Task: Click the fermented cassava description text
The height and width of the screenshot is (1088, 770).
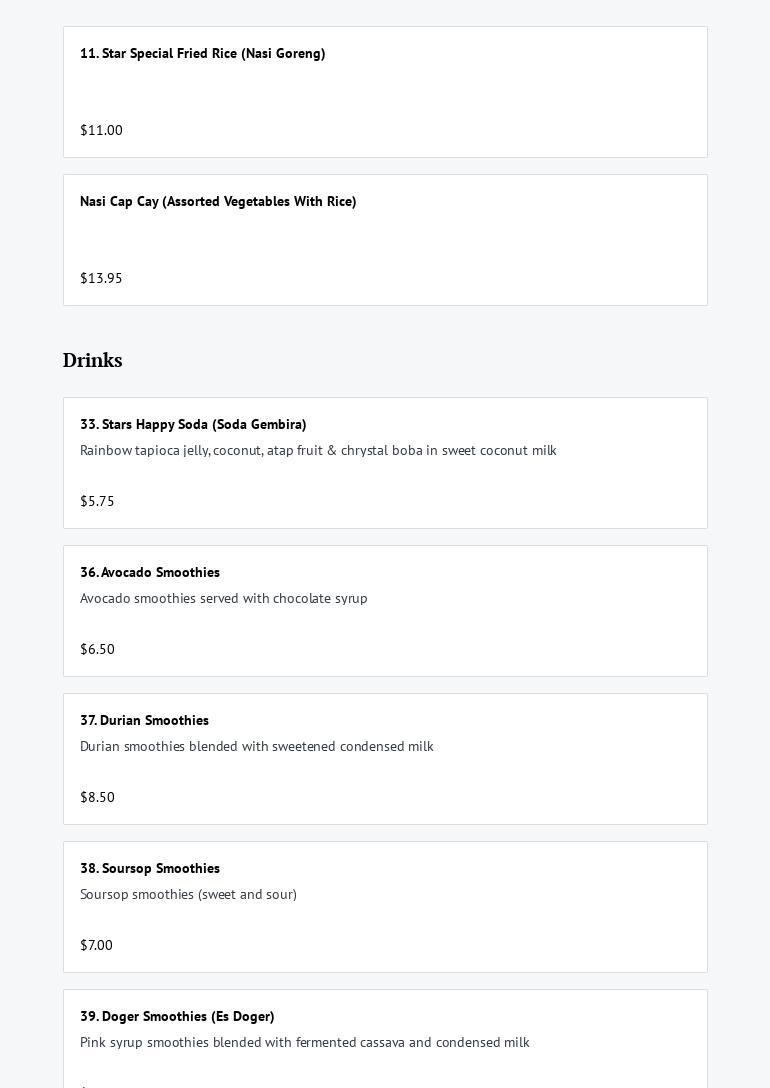Action: pos(304,1042)
